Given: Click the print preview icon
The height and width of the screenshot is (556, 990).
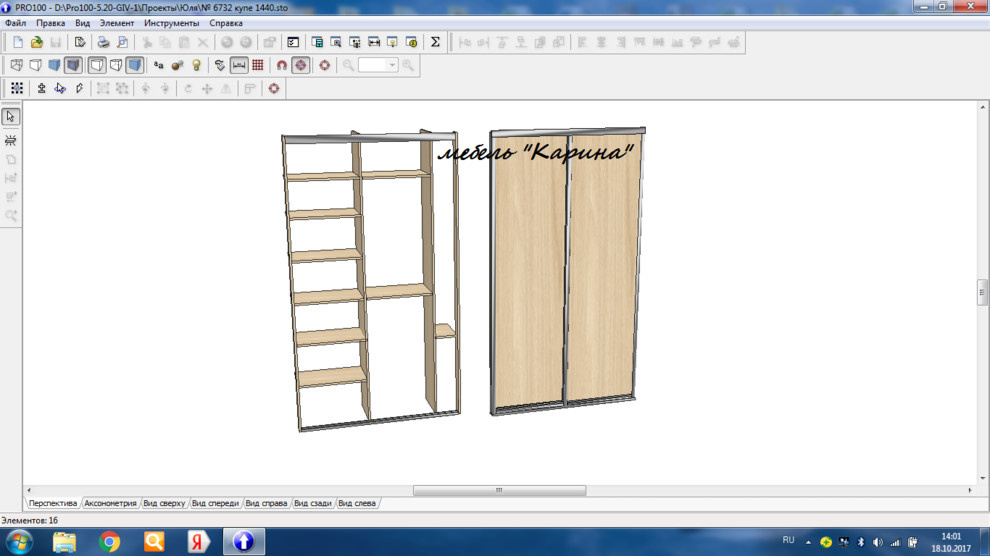Looking at the screenshot, I should tap(121, 42).
